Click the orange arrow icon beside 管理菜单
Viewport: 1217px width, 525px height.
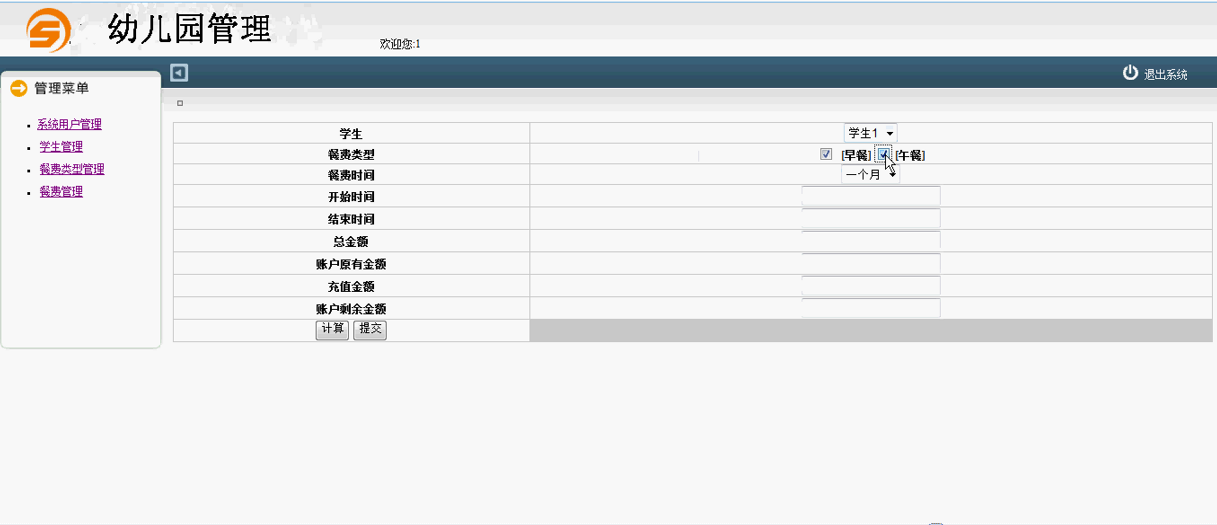point(18,88)
